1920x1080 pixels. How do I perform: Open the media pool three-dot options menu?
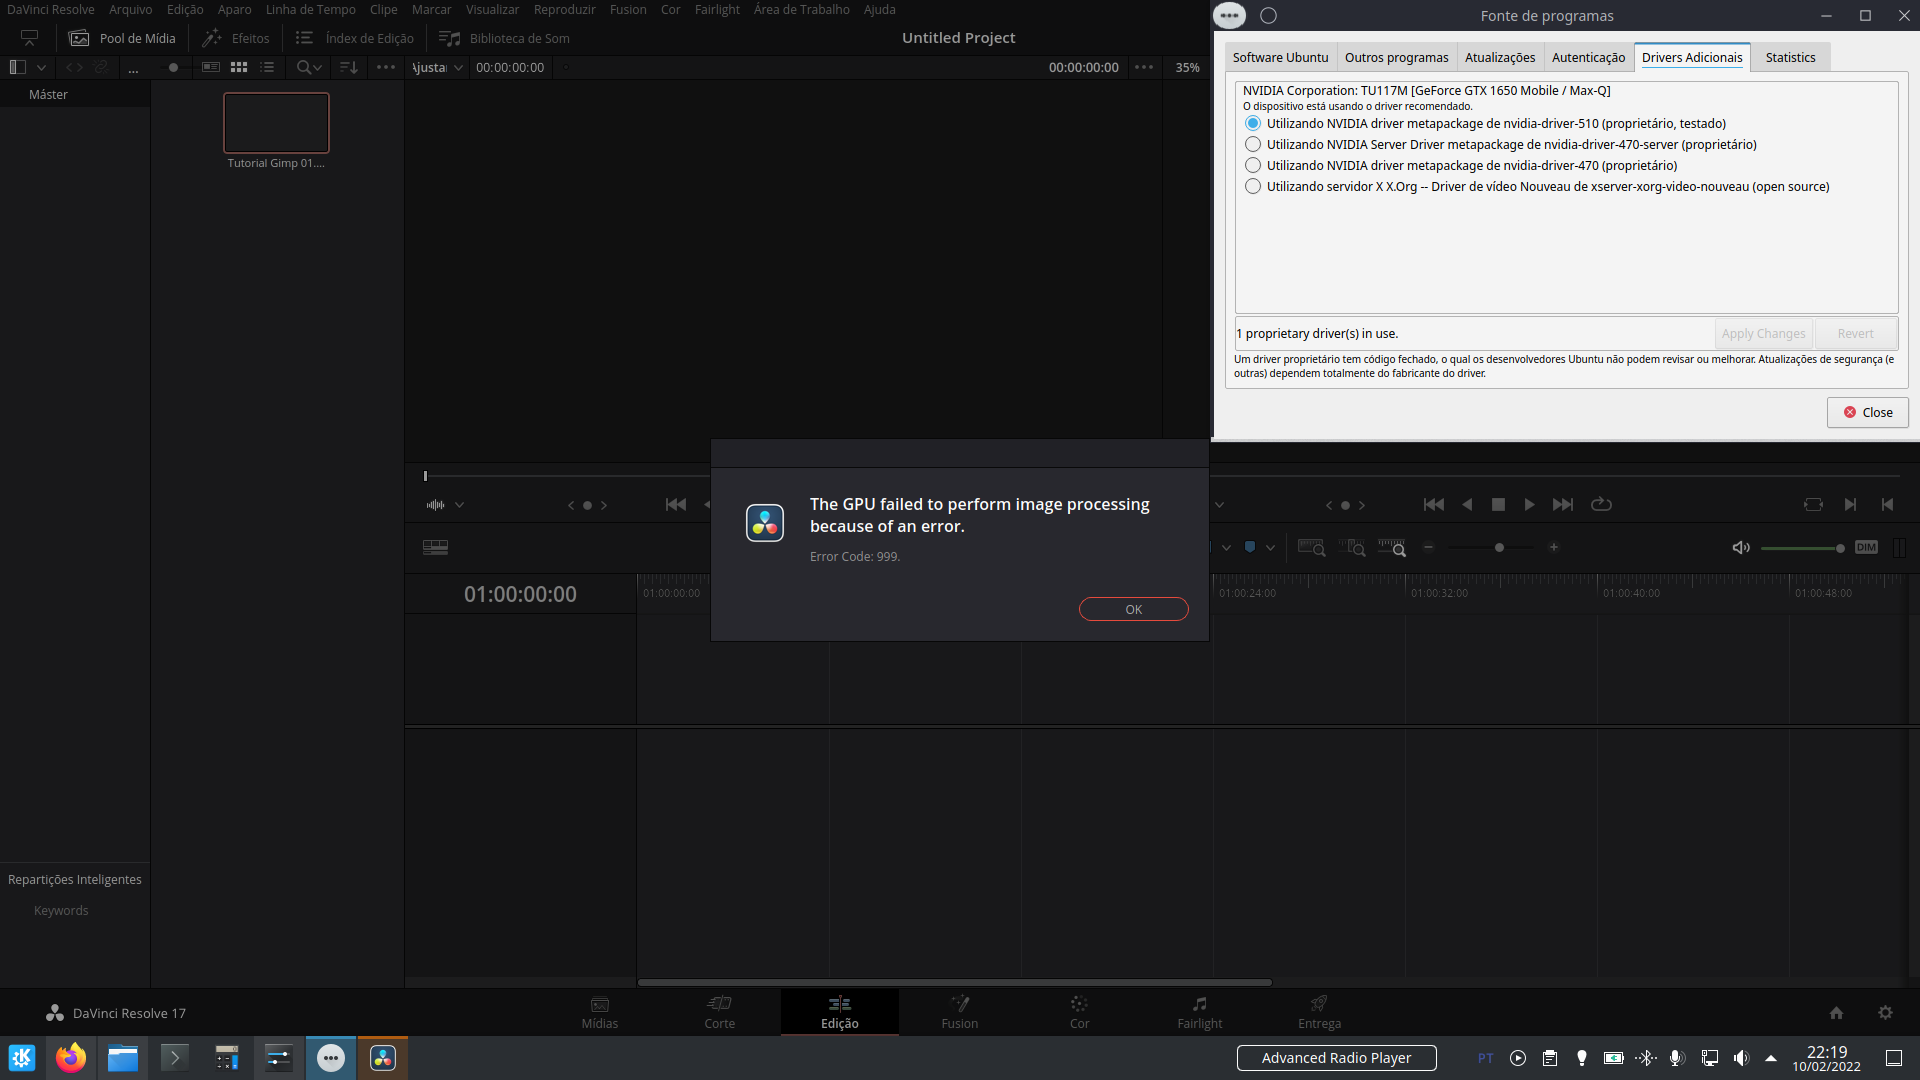tap(386, 67)
